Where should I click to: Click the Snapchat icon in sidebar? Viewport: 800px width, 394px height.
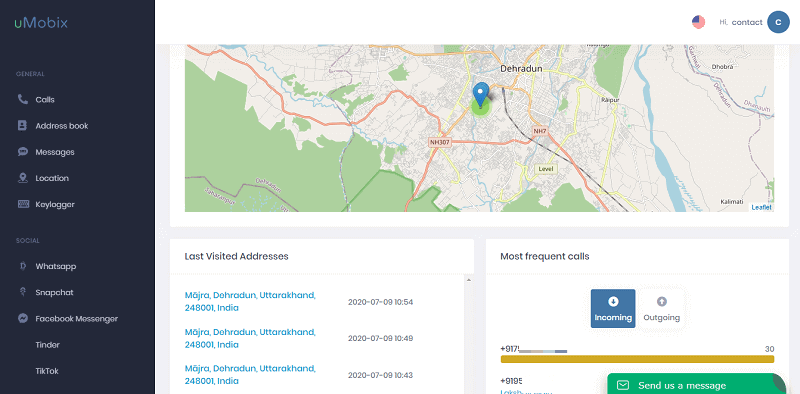pos(22,292)
